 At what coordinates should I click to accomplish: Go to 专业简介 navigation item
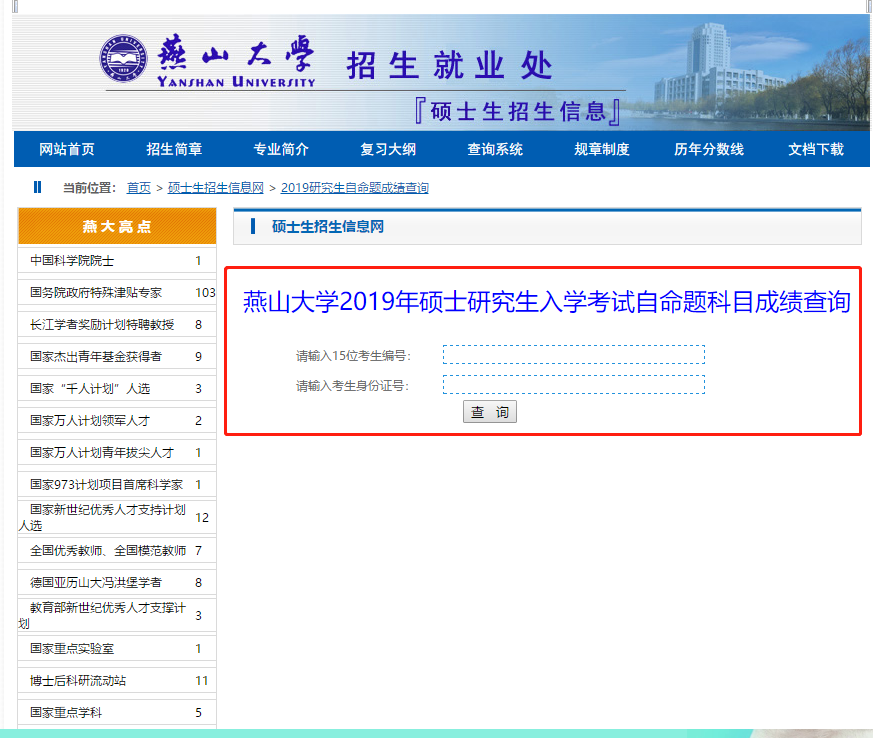[281, 149]
